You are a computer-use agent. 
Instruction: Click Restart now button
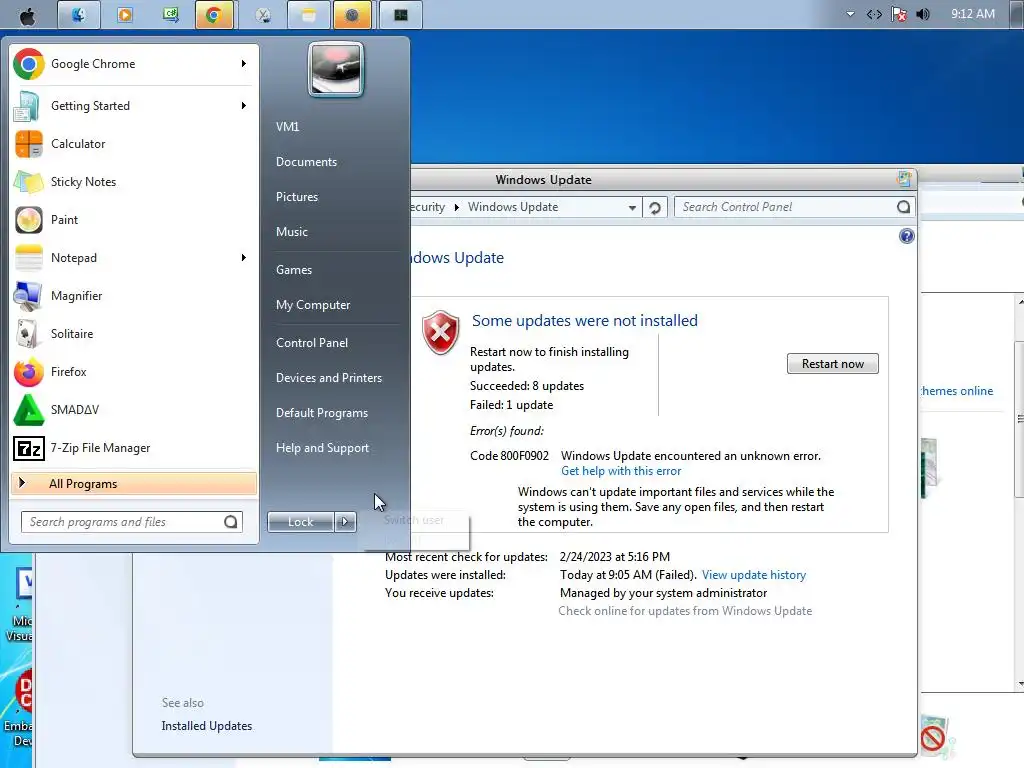[x=833, y=364]
